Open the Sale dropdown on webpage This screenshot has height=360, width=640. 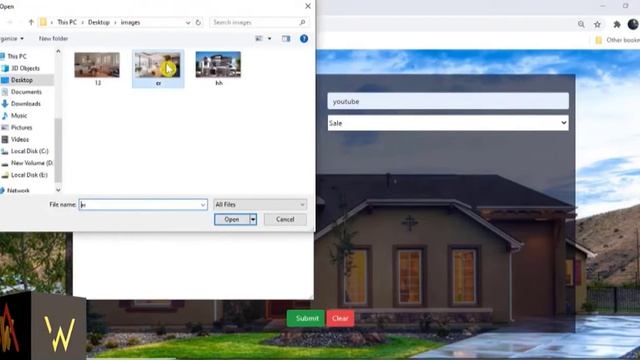448,123
